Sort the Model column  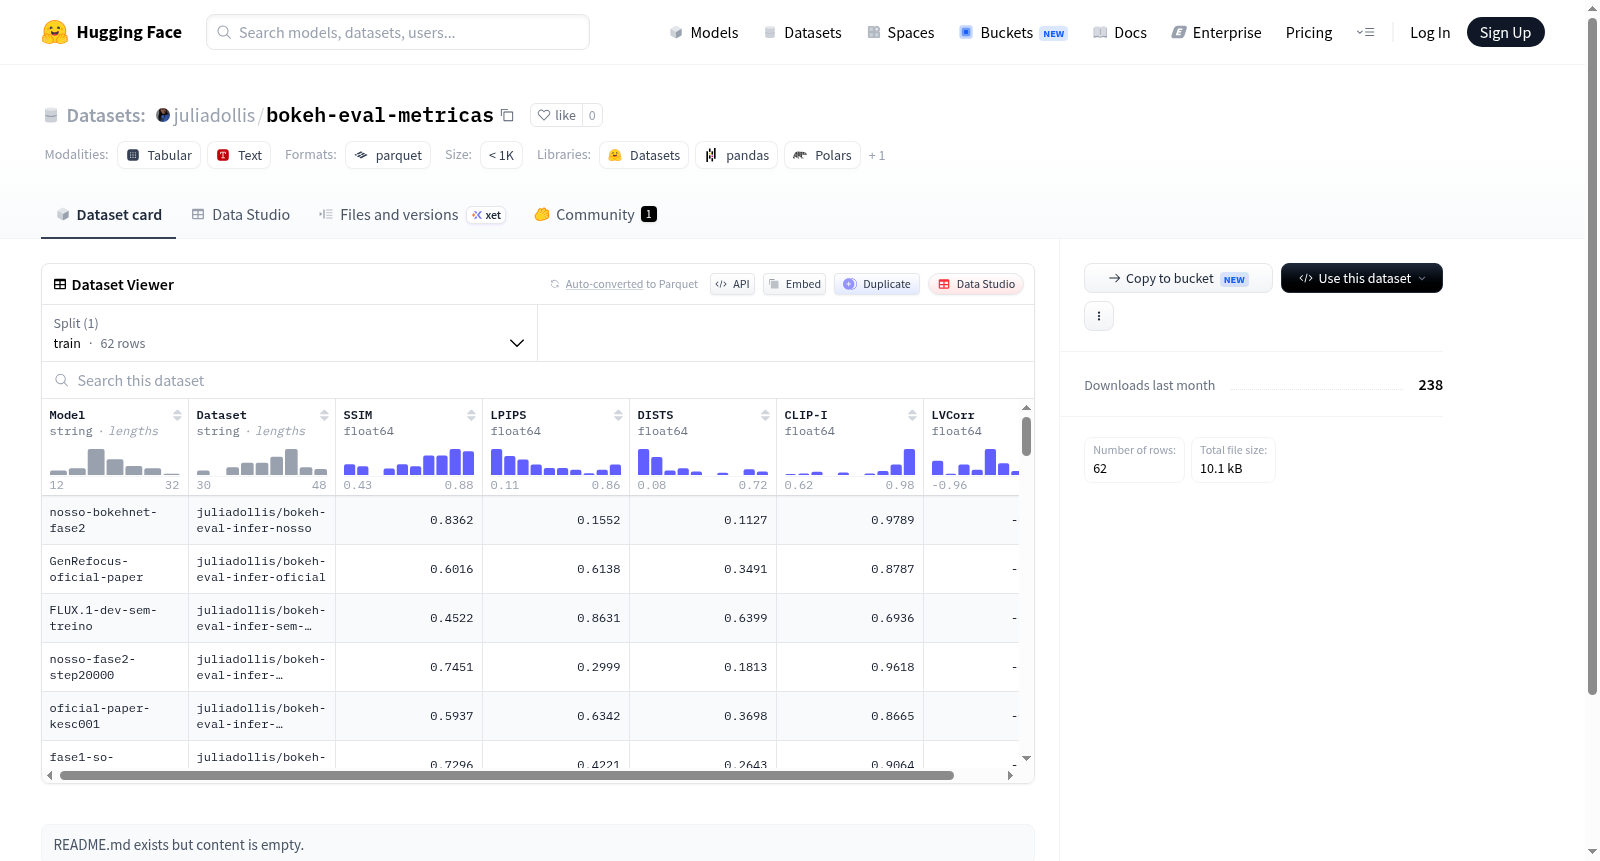click(177, 415)
